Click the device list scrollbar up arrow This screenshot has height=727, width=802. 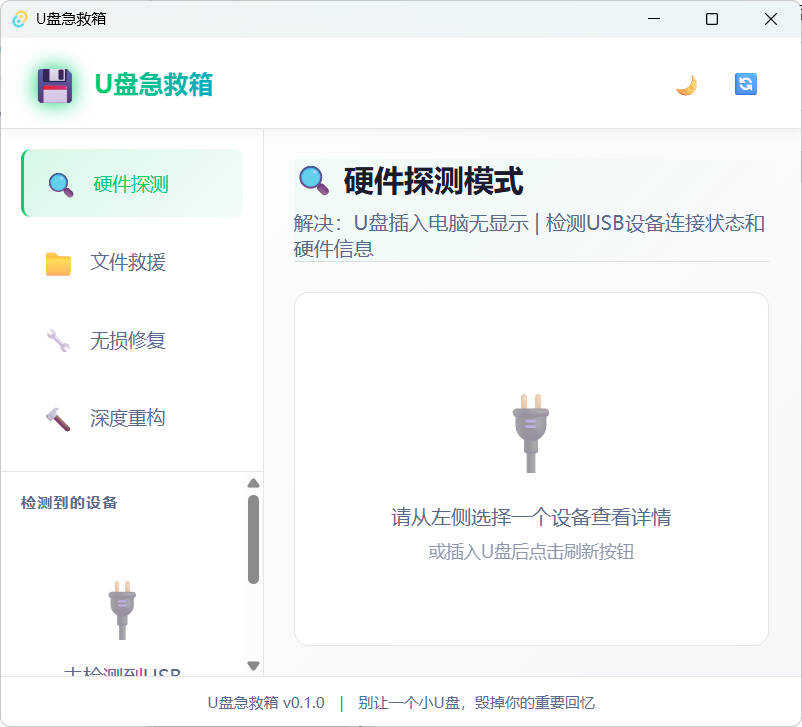click(x=253, y=483)
